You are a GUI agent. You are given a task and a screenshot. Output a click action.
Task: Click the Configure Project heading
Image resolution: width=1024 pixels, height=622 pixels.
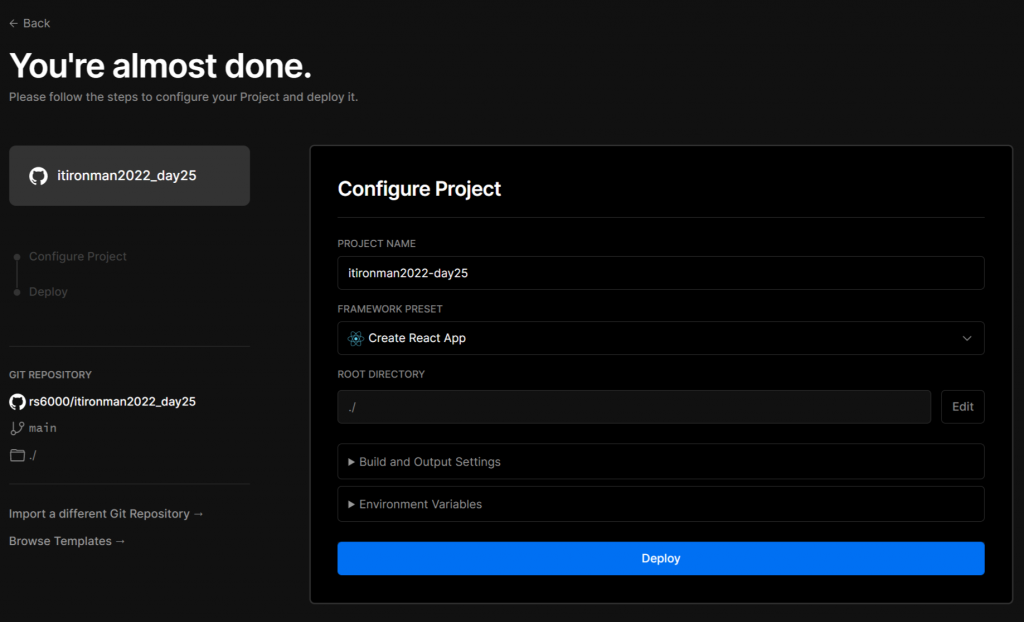coord(419,189)
